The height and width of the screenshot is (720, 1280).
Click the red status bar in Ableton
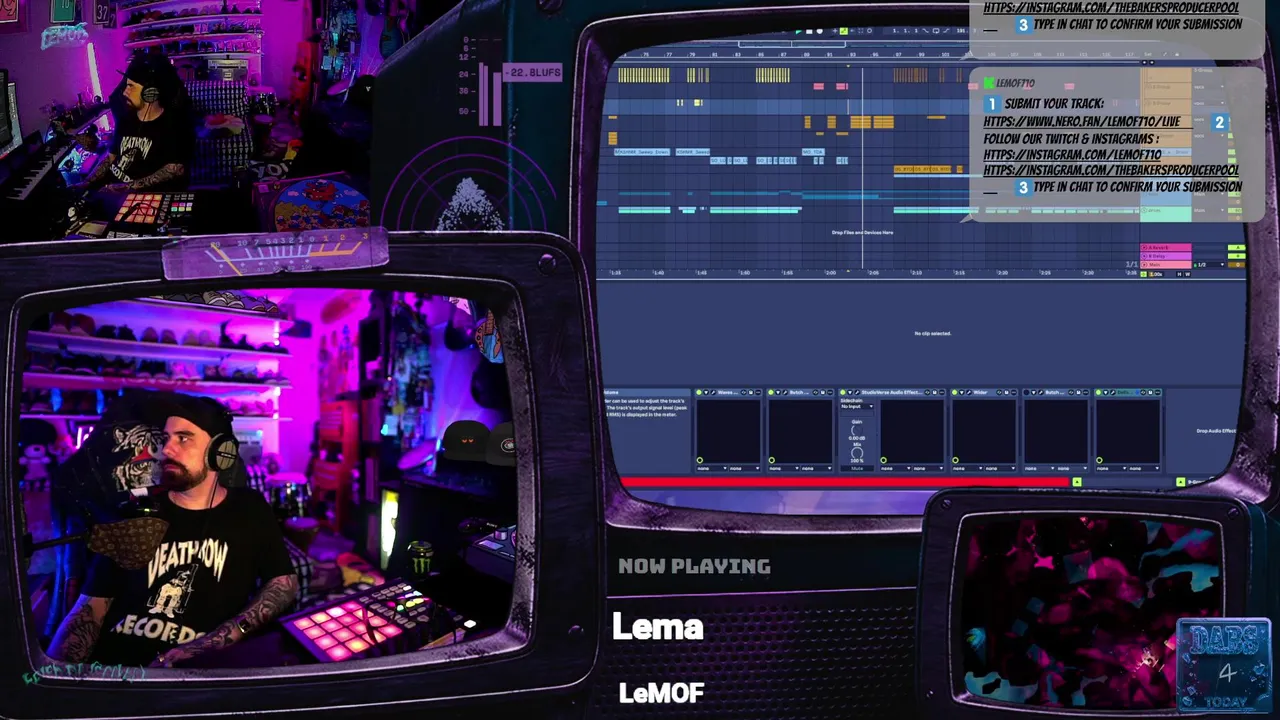coord(845,482)
